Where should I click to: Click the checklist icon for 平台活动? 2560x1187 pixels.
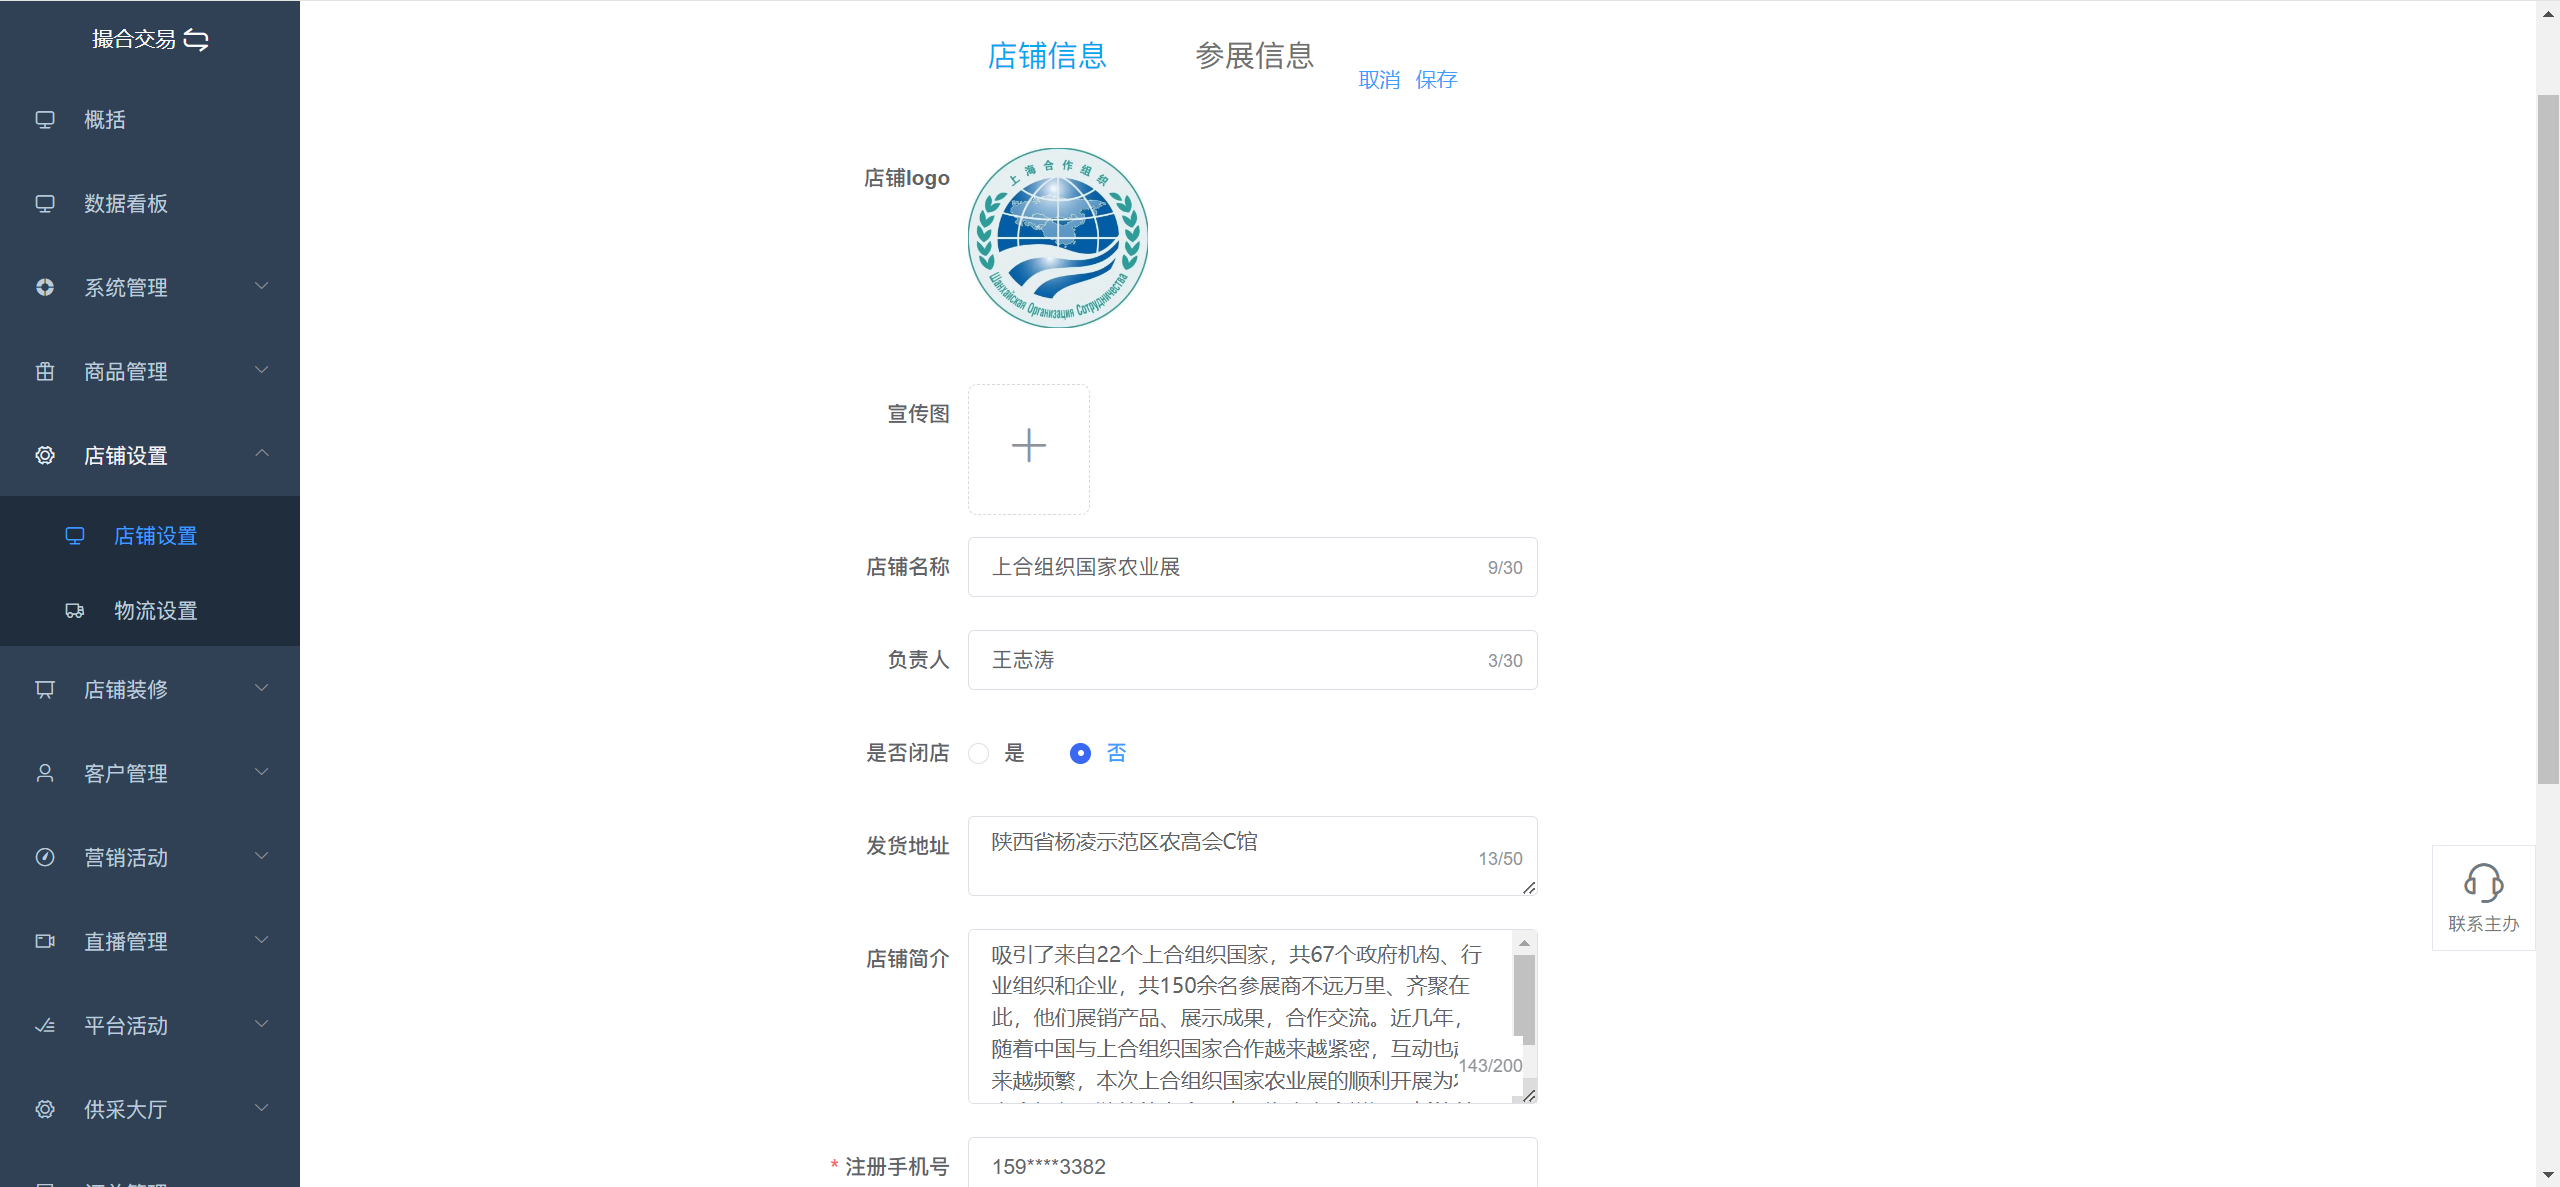coord(45,1026)
